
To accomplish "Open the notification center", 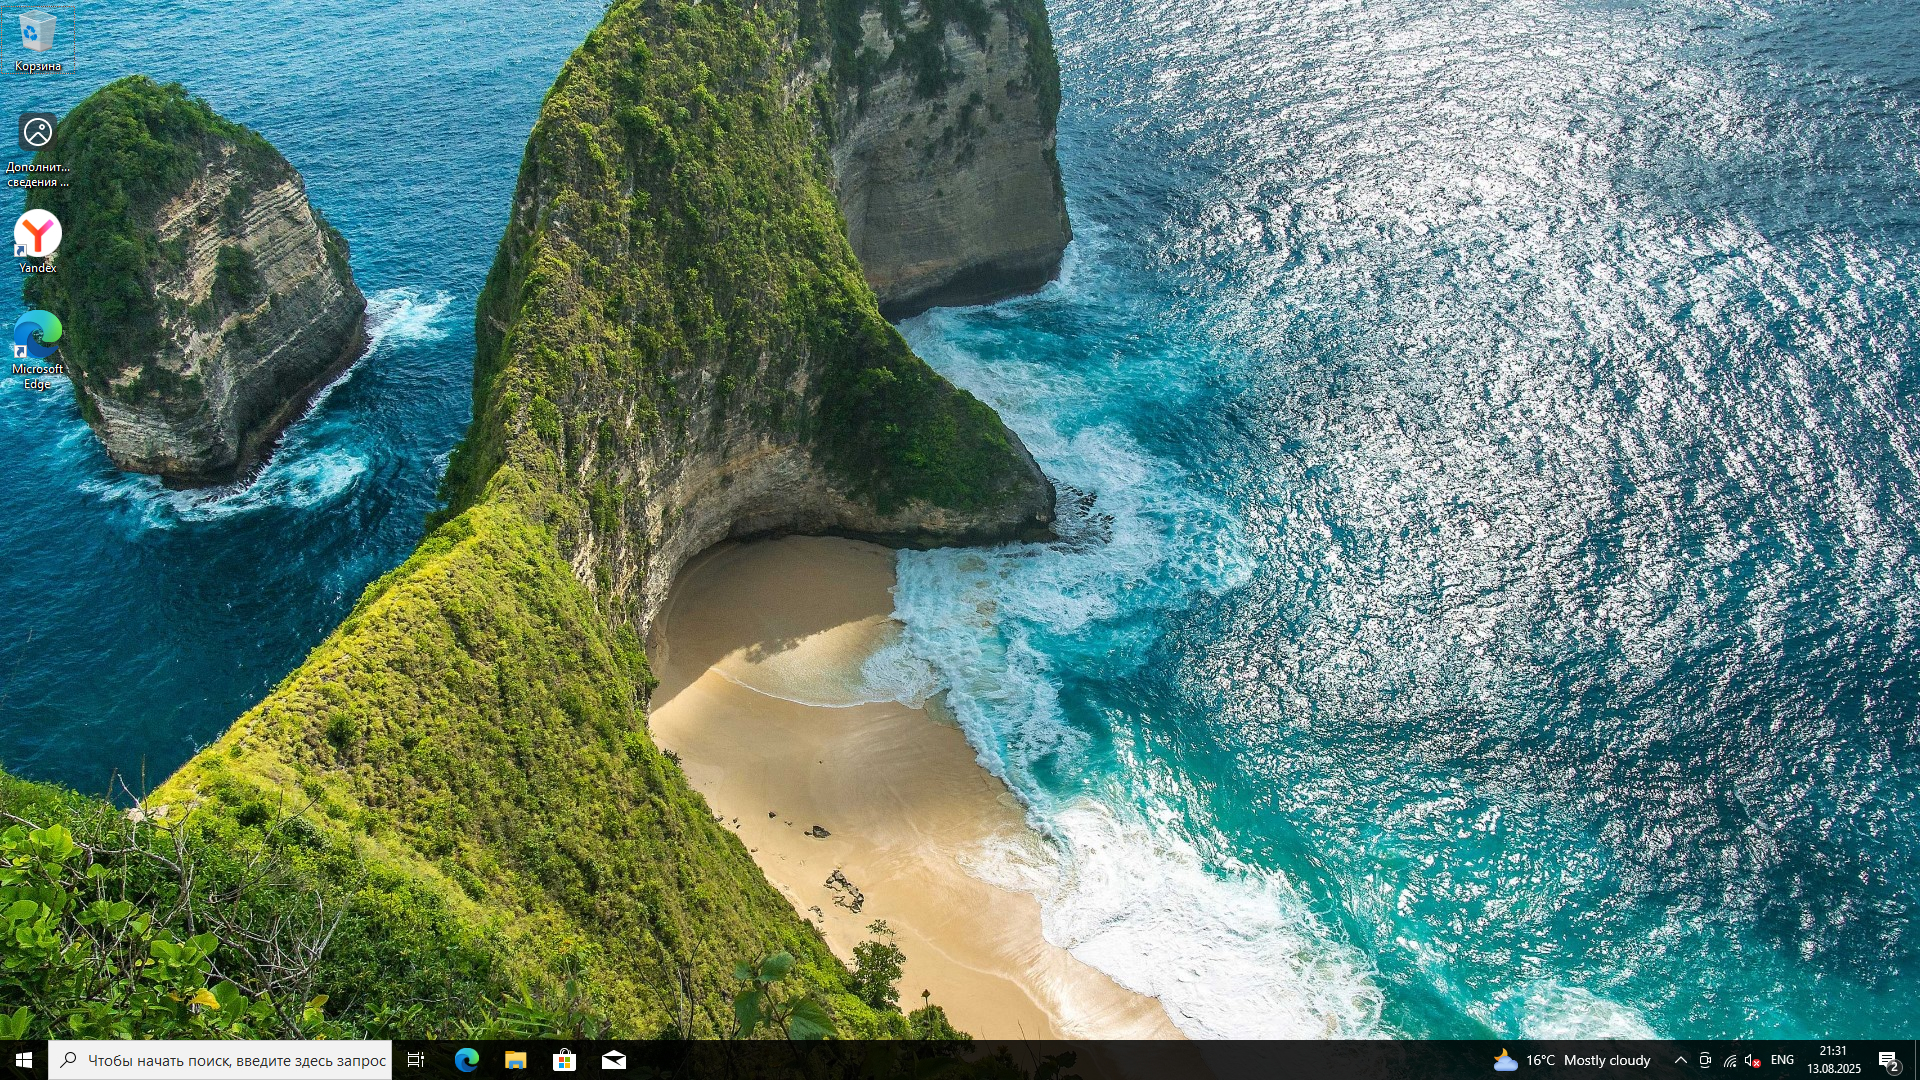I will pyautogui.click(x=1889, y=1061).
